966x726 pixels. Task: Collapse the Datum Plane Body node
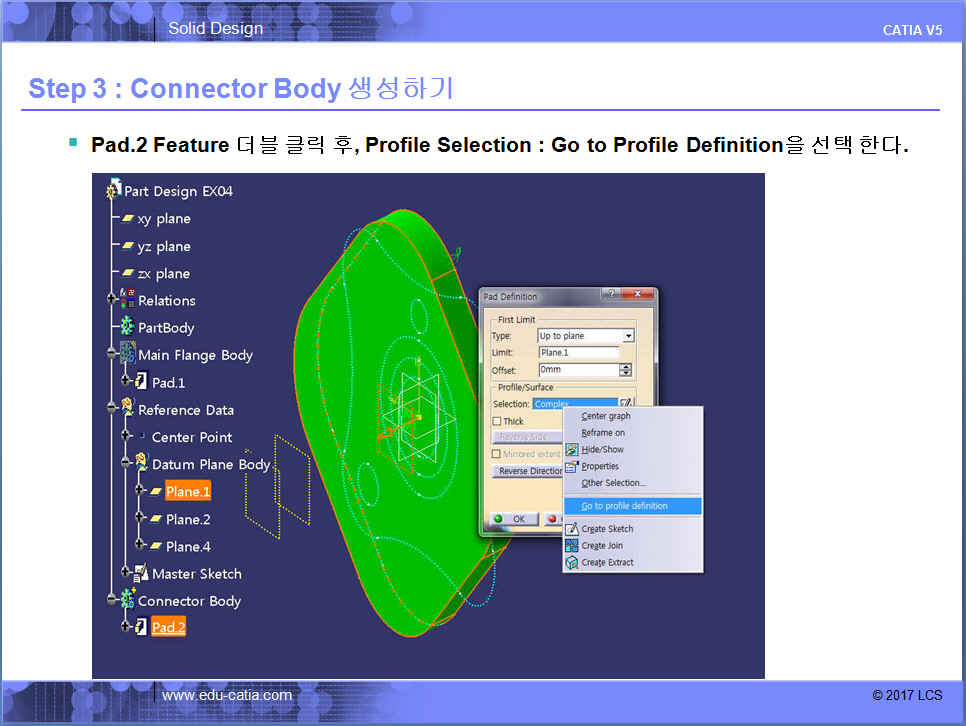(x=126, y=464)
